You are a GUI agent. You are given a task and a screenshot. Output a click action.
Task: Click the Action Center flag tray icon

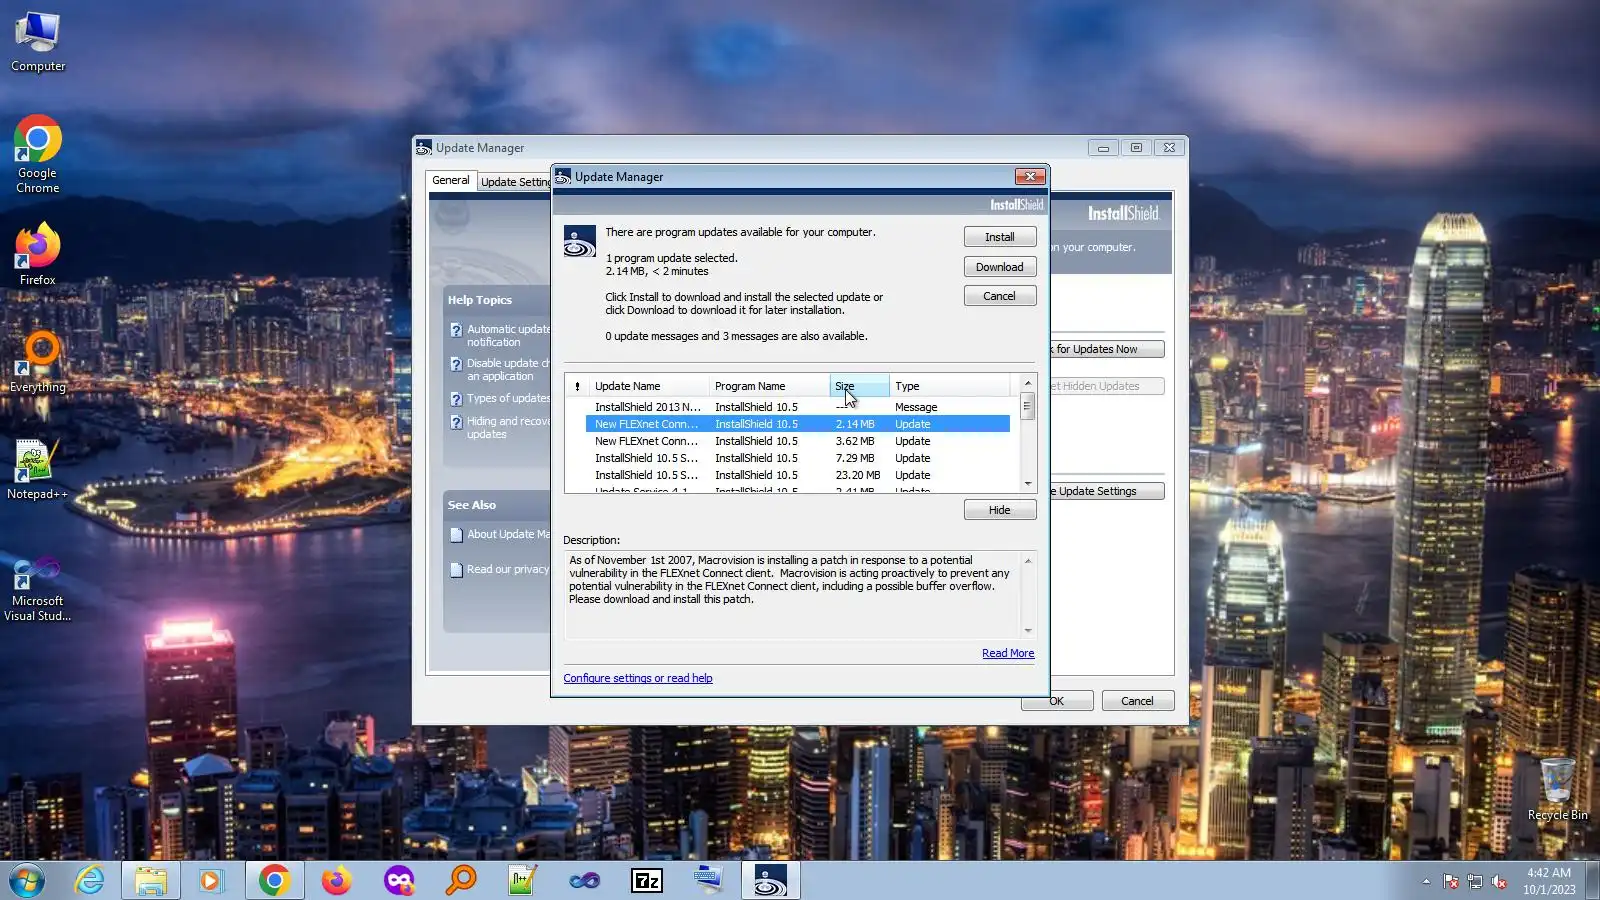click(1451, 881)
